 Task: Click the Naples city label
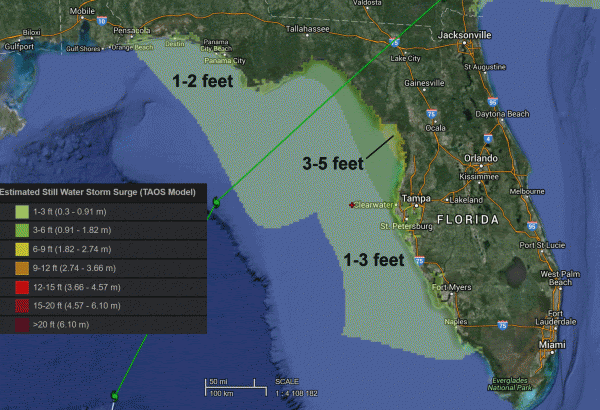(x=456, y=322)
